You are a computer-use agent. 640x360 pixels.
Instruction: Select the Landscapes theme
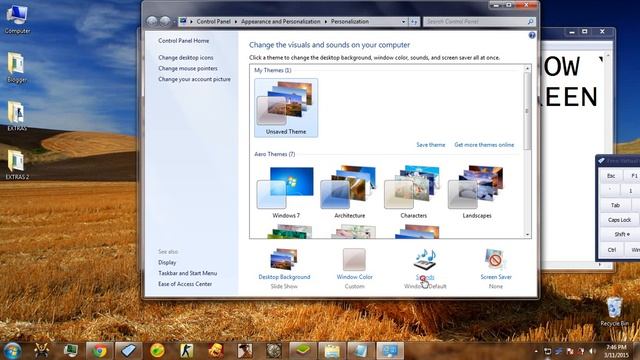click(x=477, y=192)
